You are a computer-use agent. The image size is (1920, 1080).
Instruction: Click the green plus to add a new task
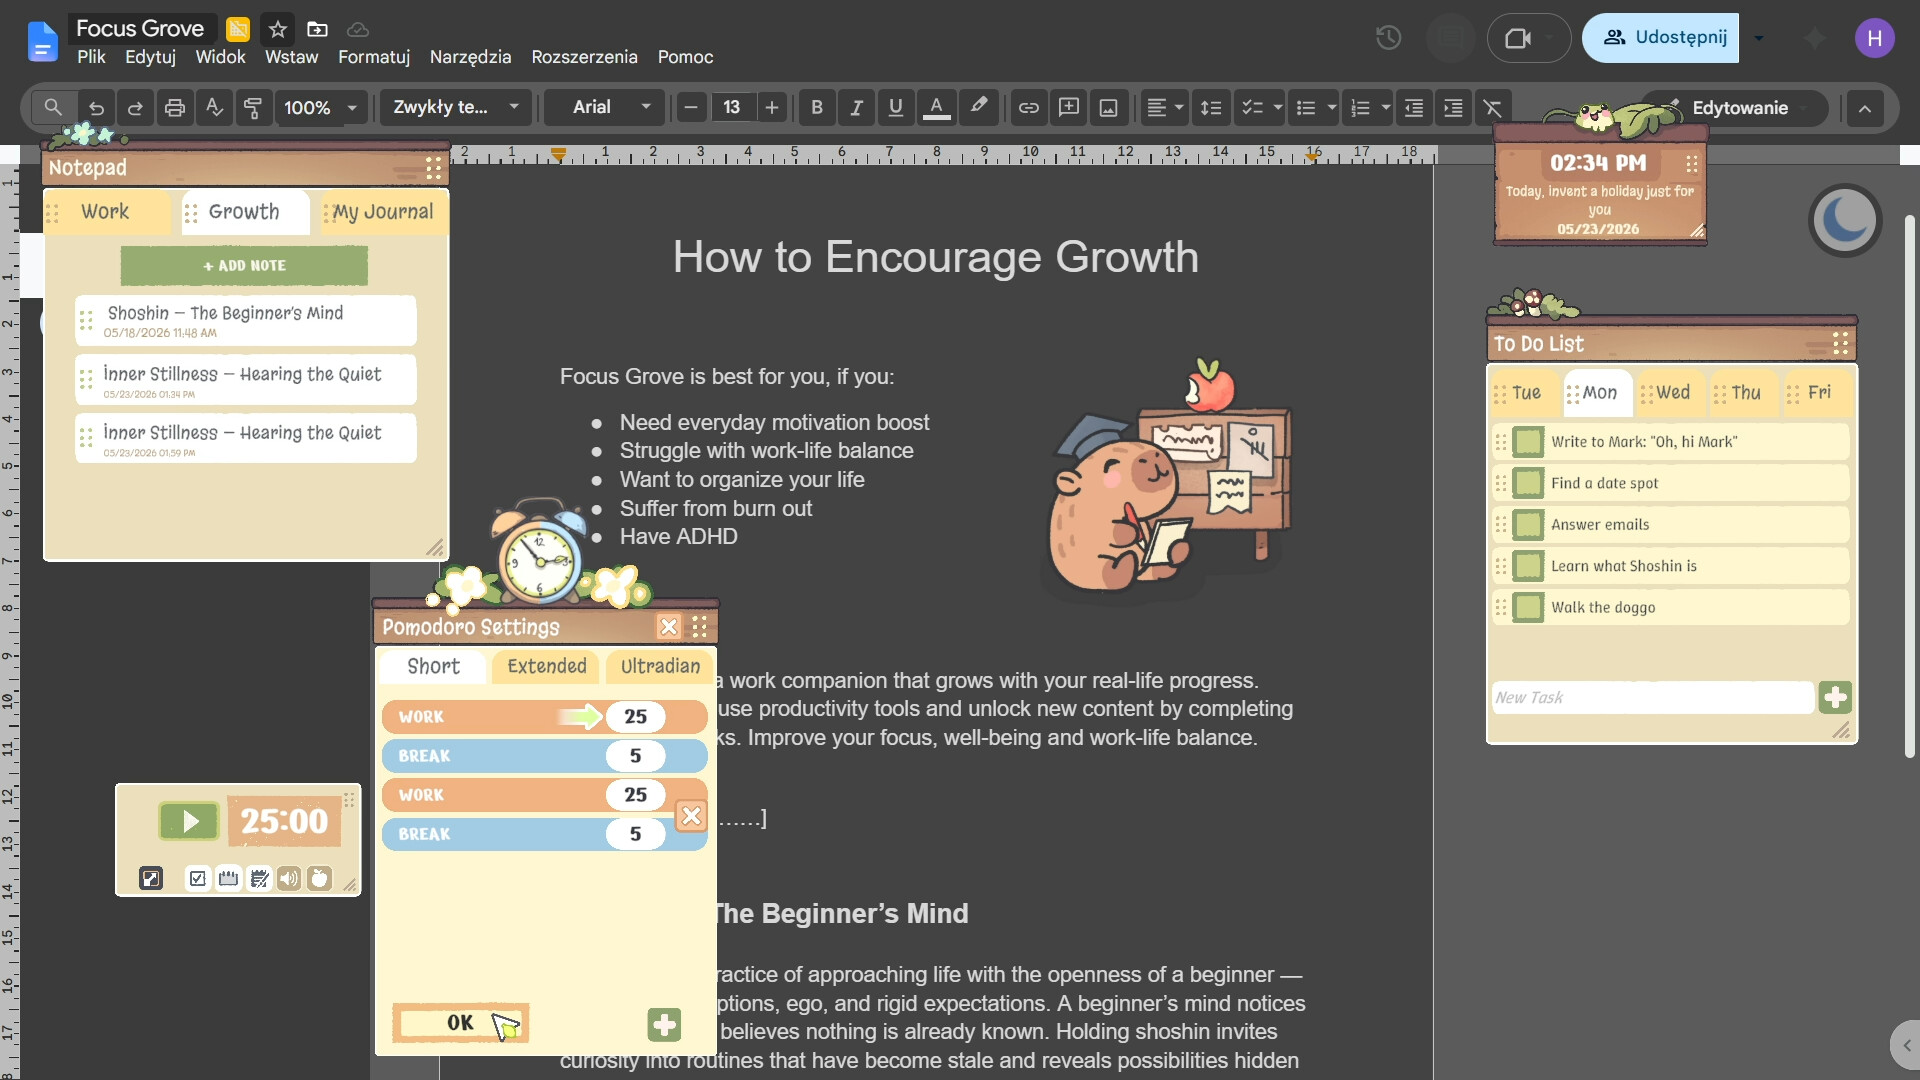1835,698
